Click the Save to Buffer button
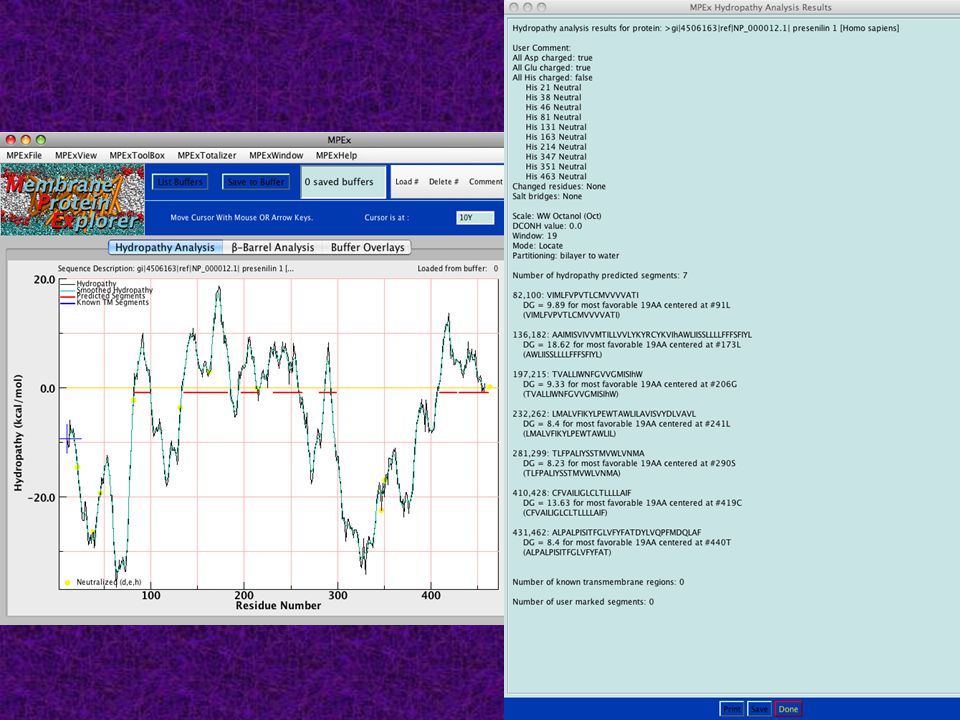Viewport: 960px width, 720px height. (256, 182)
